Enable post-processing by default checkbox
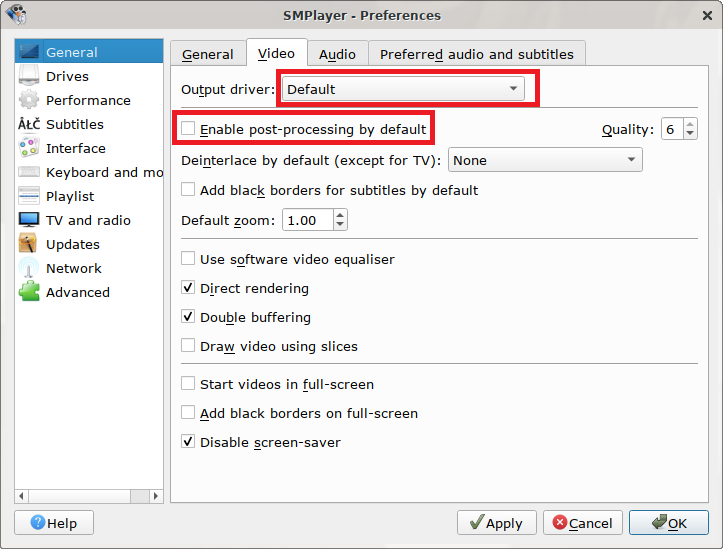Screen dimensions: 723x549 click(x=188, y=128)
